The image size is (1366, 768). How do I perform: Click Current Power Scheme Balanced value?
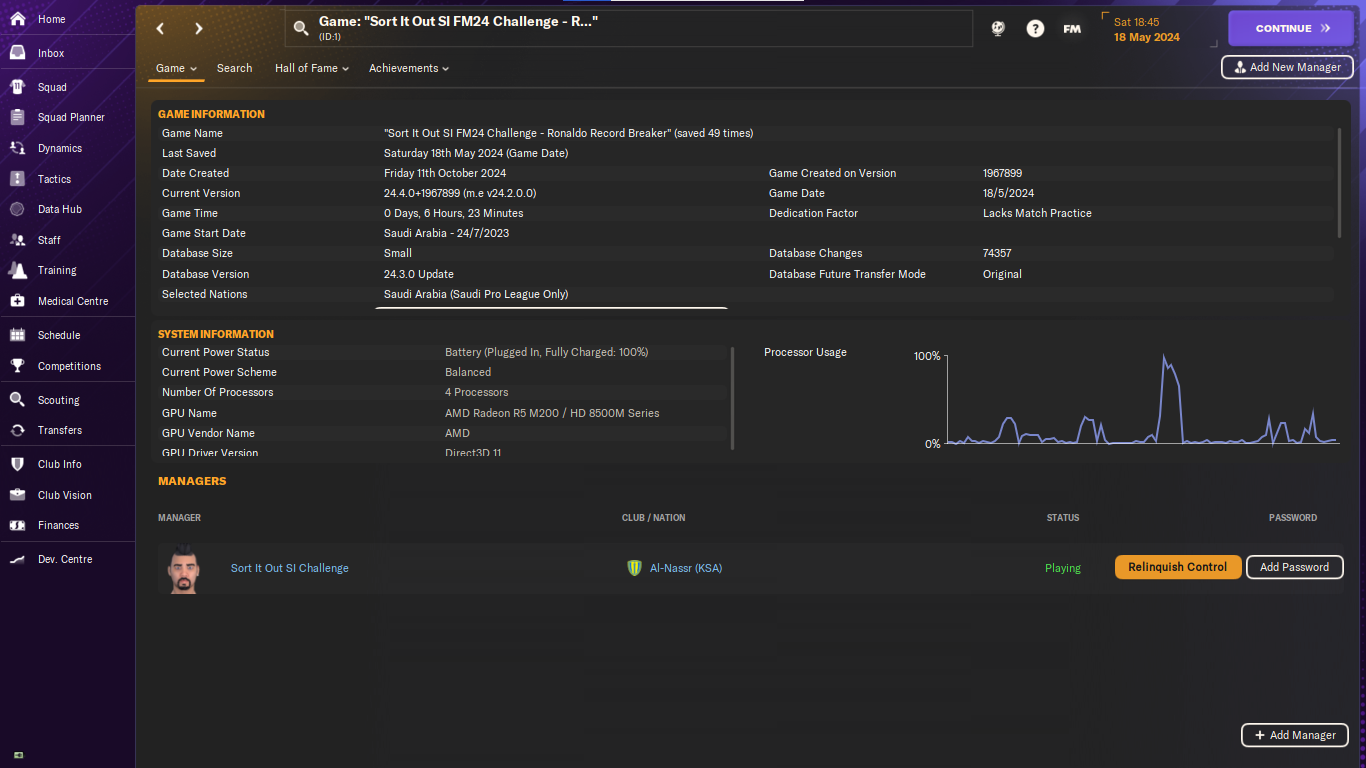click(x=468, y=372)
